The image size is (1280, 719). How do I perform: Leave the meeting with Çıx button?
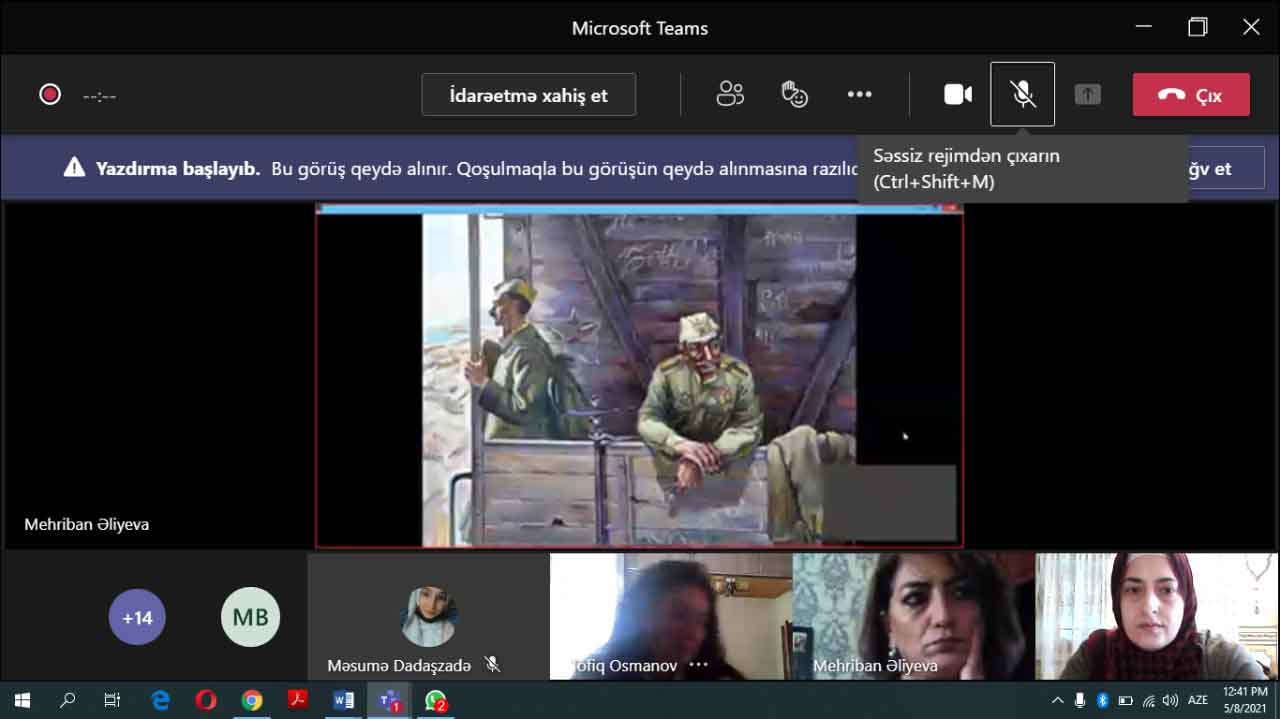1191,95
